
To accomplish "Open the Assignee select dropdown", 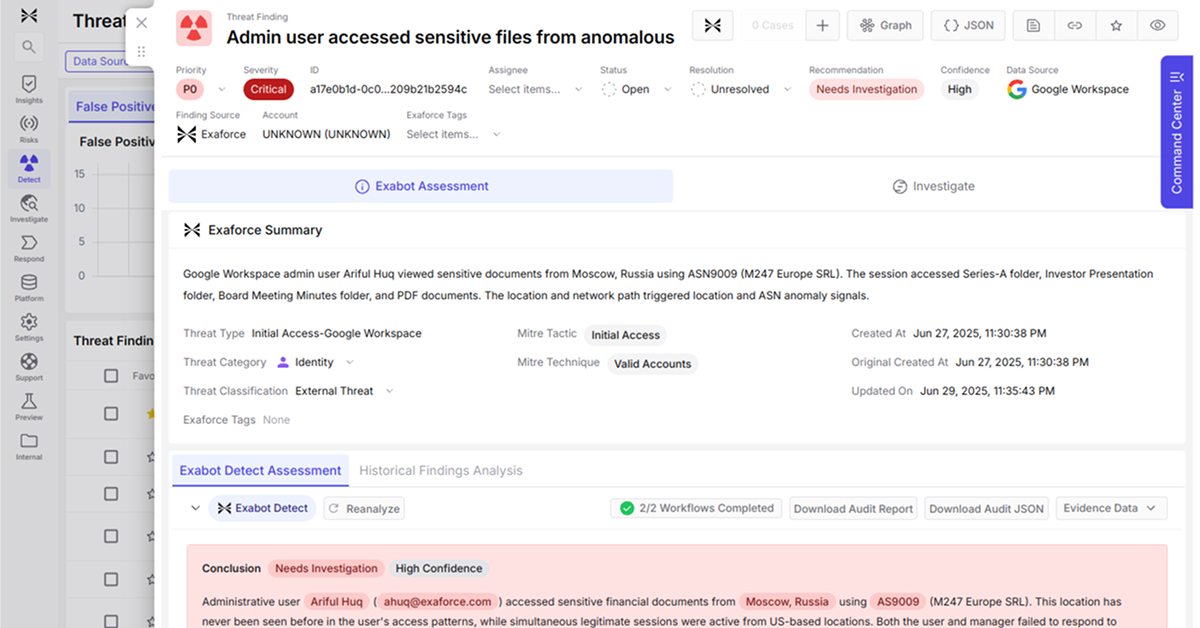I will click(537, 89).
